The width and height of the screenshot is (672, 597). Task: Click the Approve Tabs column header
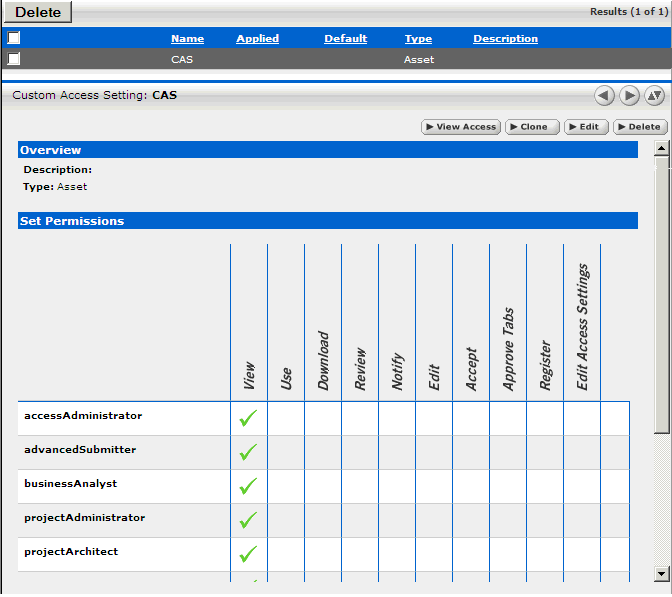coord(508,349)
